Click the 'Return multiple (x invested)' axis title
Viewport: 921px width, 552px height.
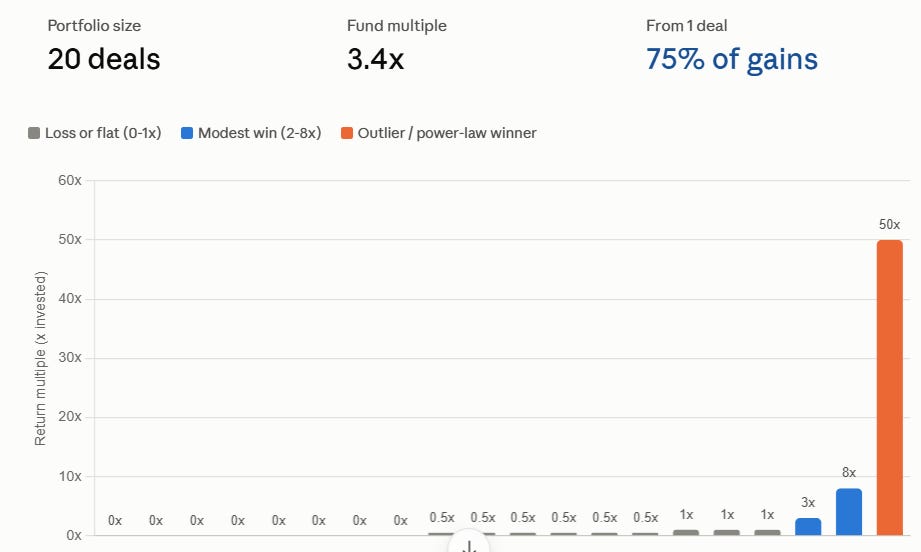[40, 358]
